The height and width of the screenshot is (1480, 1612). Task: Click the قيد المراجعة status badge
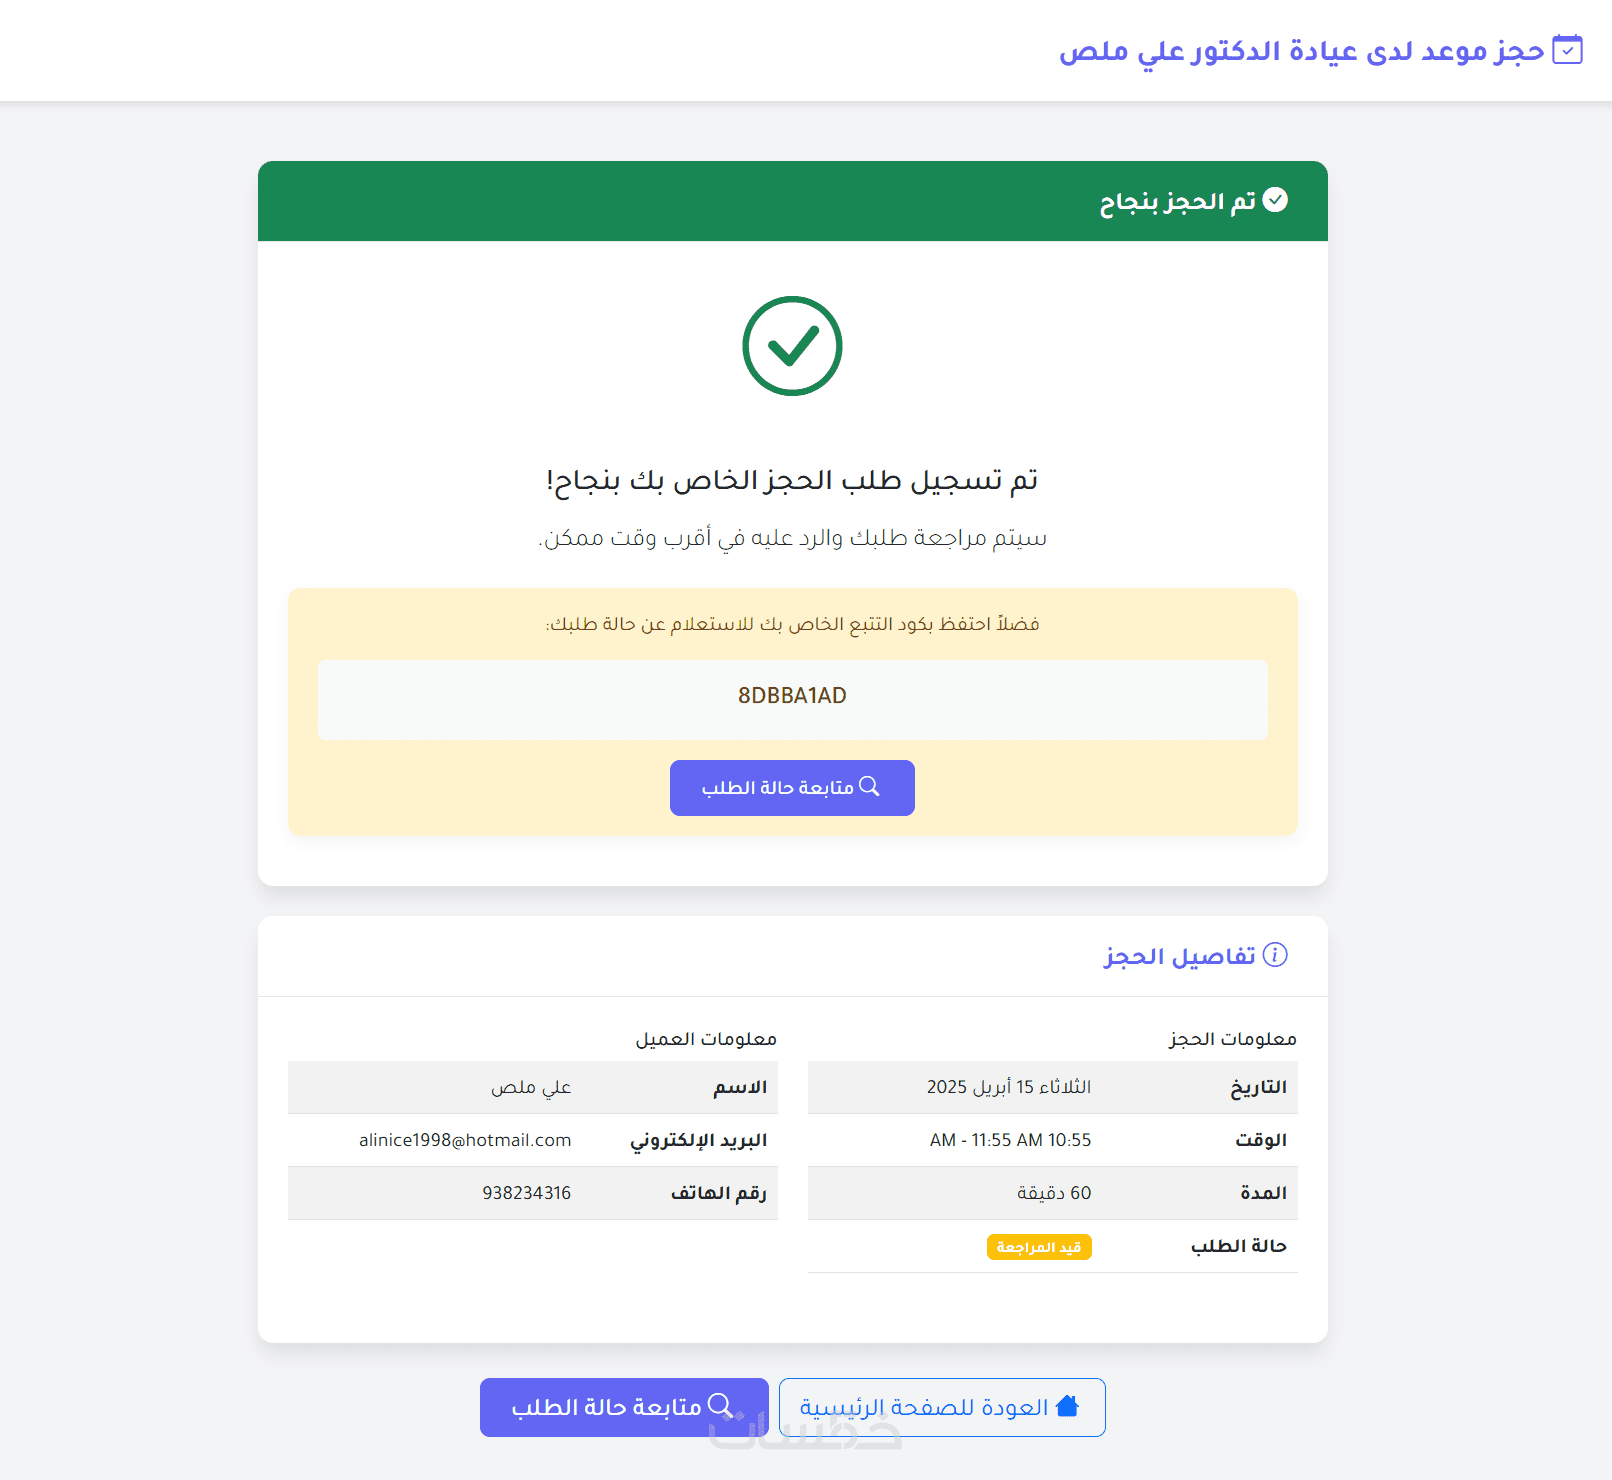(x=1039, y=1247)
